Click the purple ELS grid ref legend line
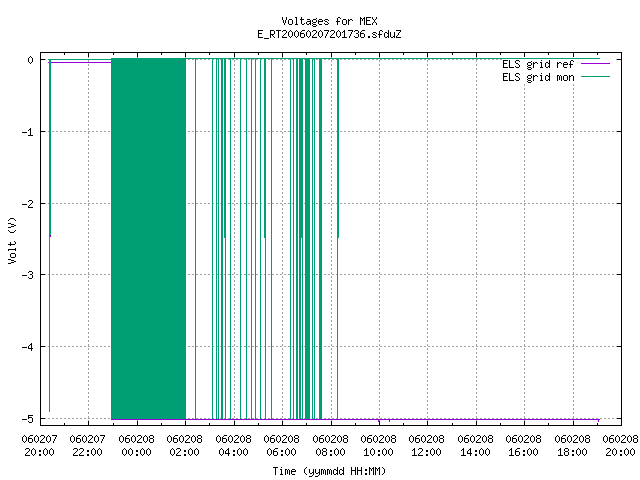Image resolution: width=640 pixels, height=480 pixels. pyautogui.click(x=595, y=64)
